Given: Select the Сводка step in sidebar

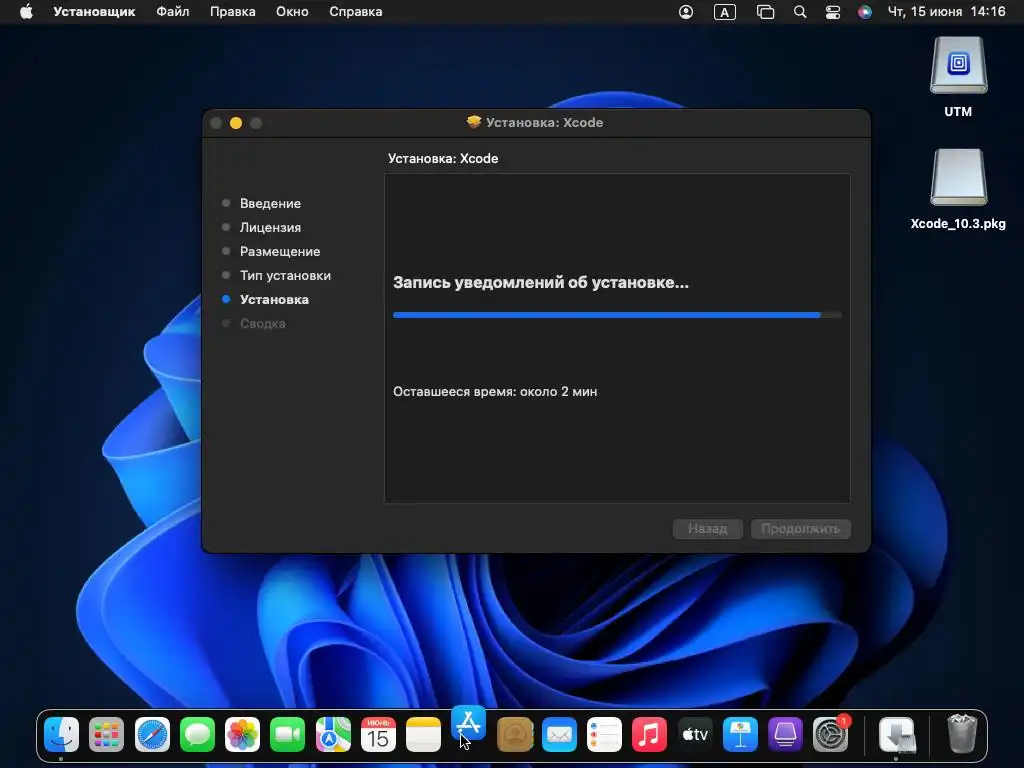Looking at the screenshot, I should pyautogui.click(x=262, y=323).
